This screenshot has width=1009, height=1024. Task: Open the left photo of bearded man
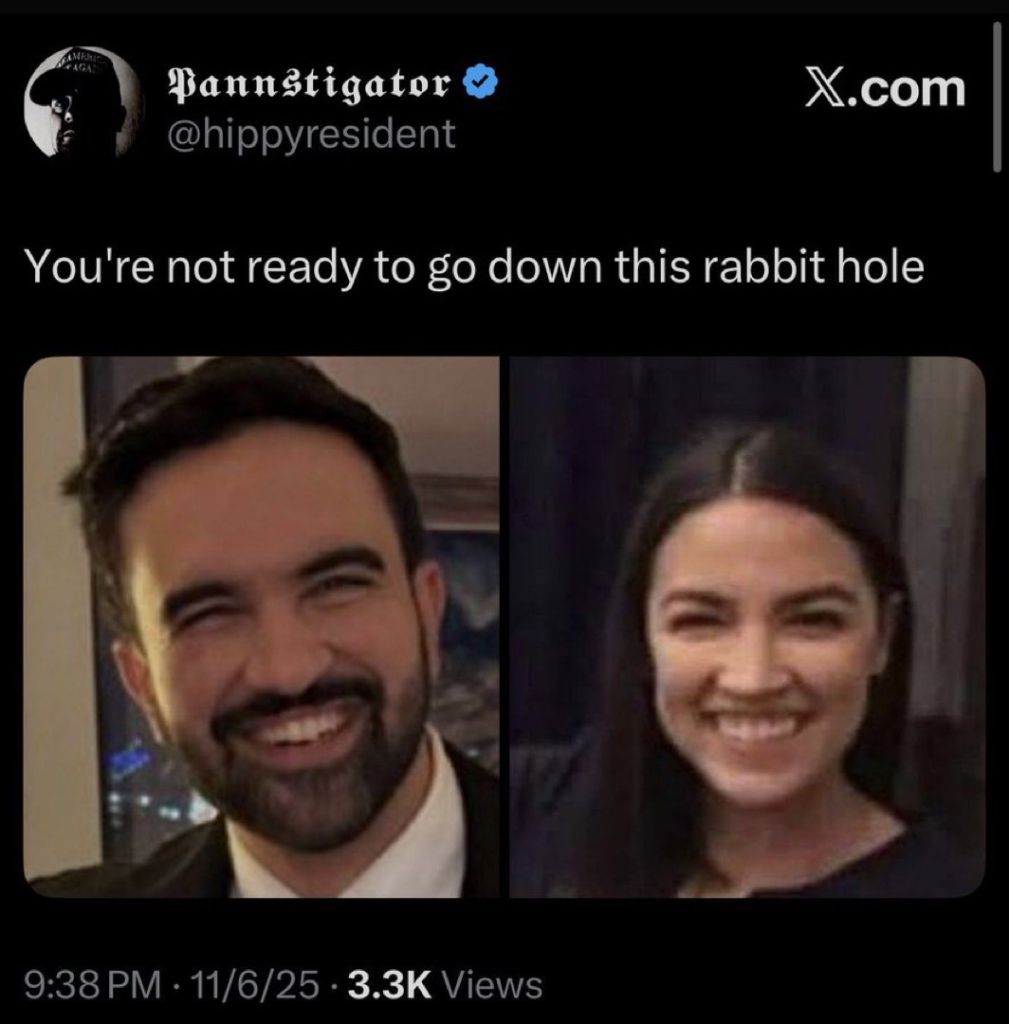click(262, 627)
